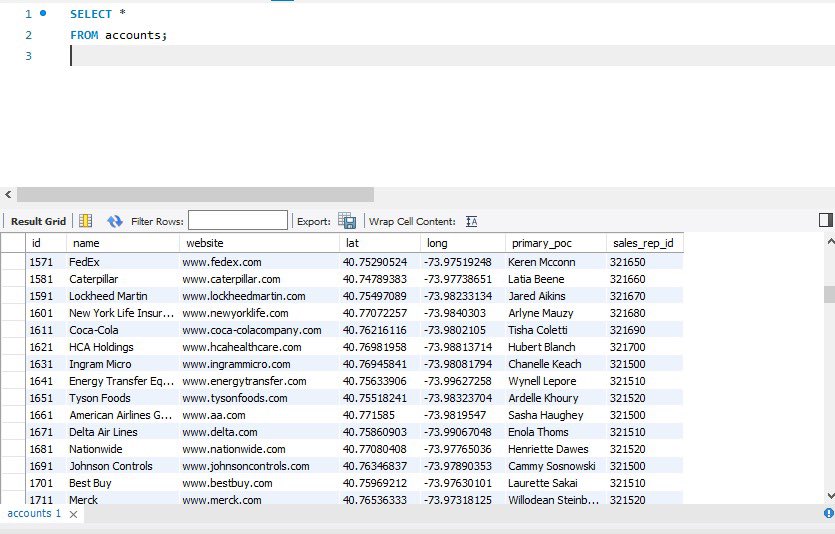
Task: Click the Result Grid label
Action: 38,221
